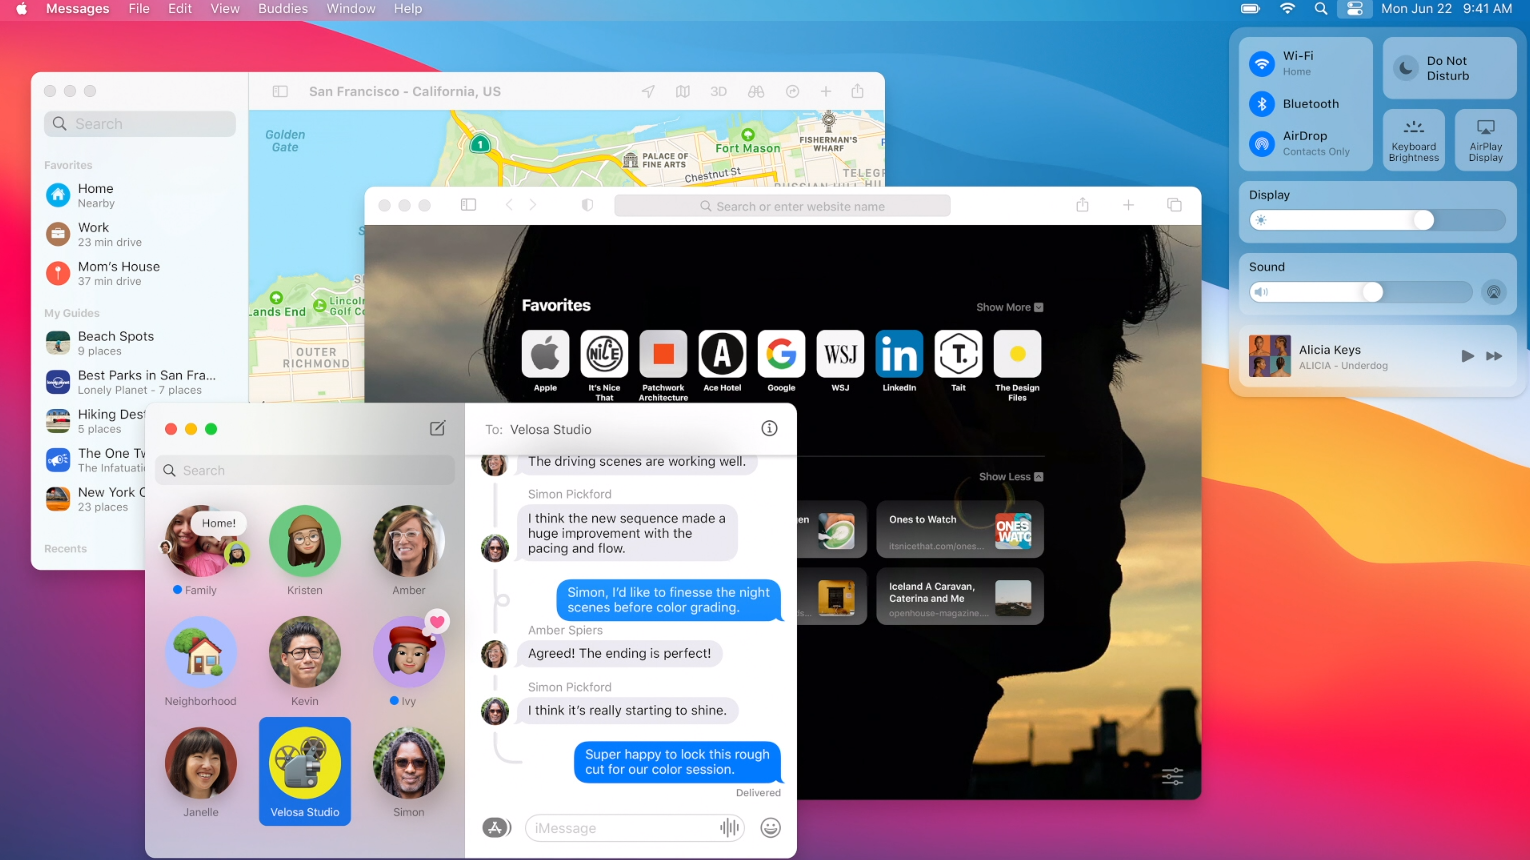
Task: Click the iMessage text field
Action: point(620,828)
